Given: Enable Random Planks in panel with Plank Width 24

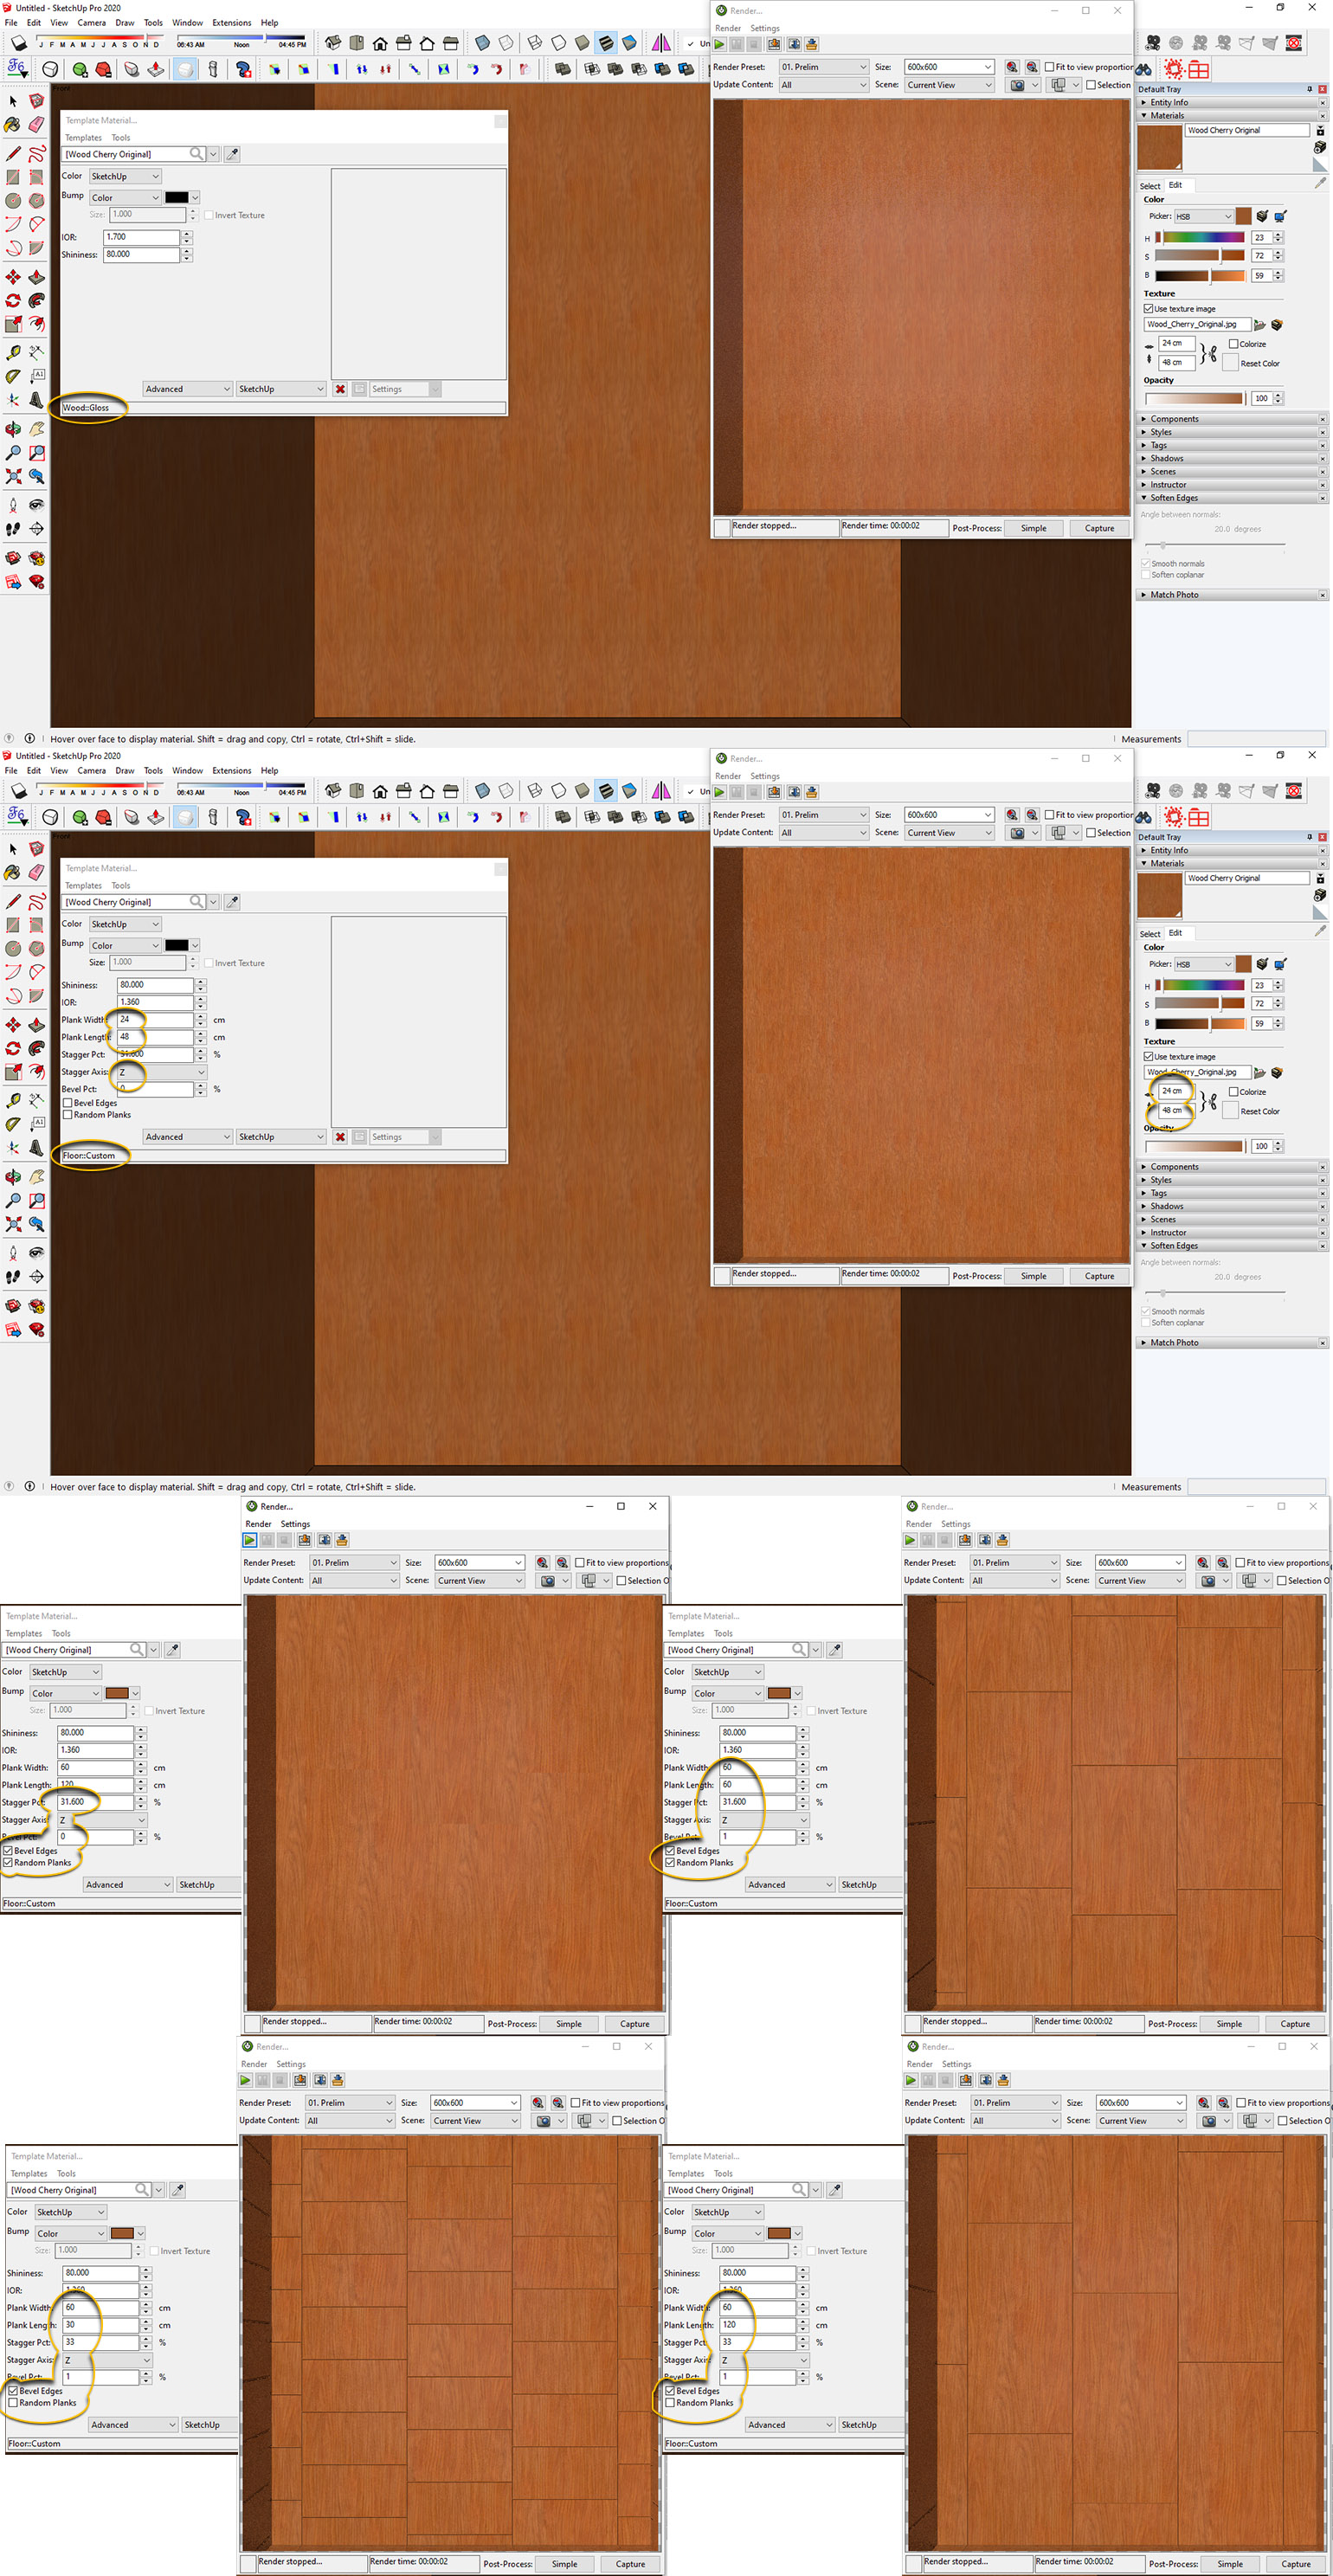Looking at the screenshot, I should (x=67, y=1115).
